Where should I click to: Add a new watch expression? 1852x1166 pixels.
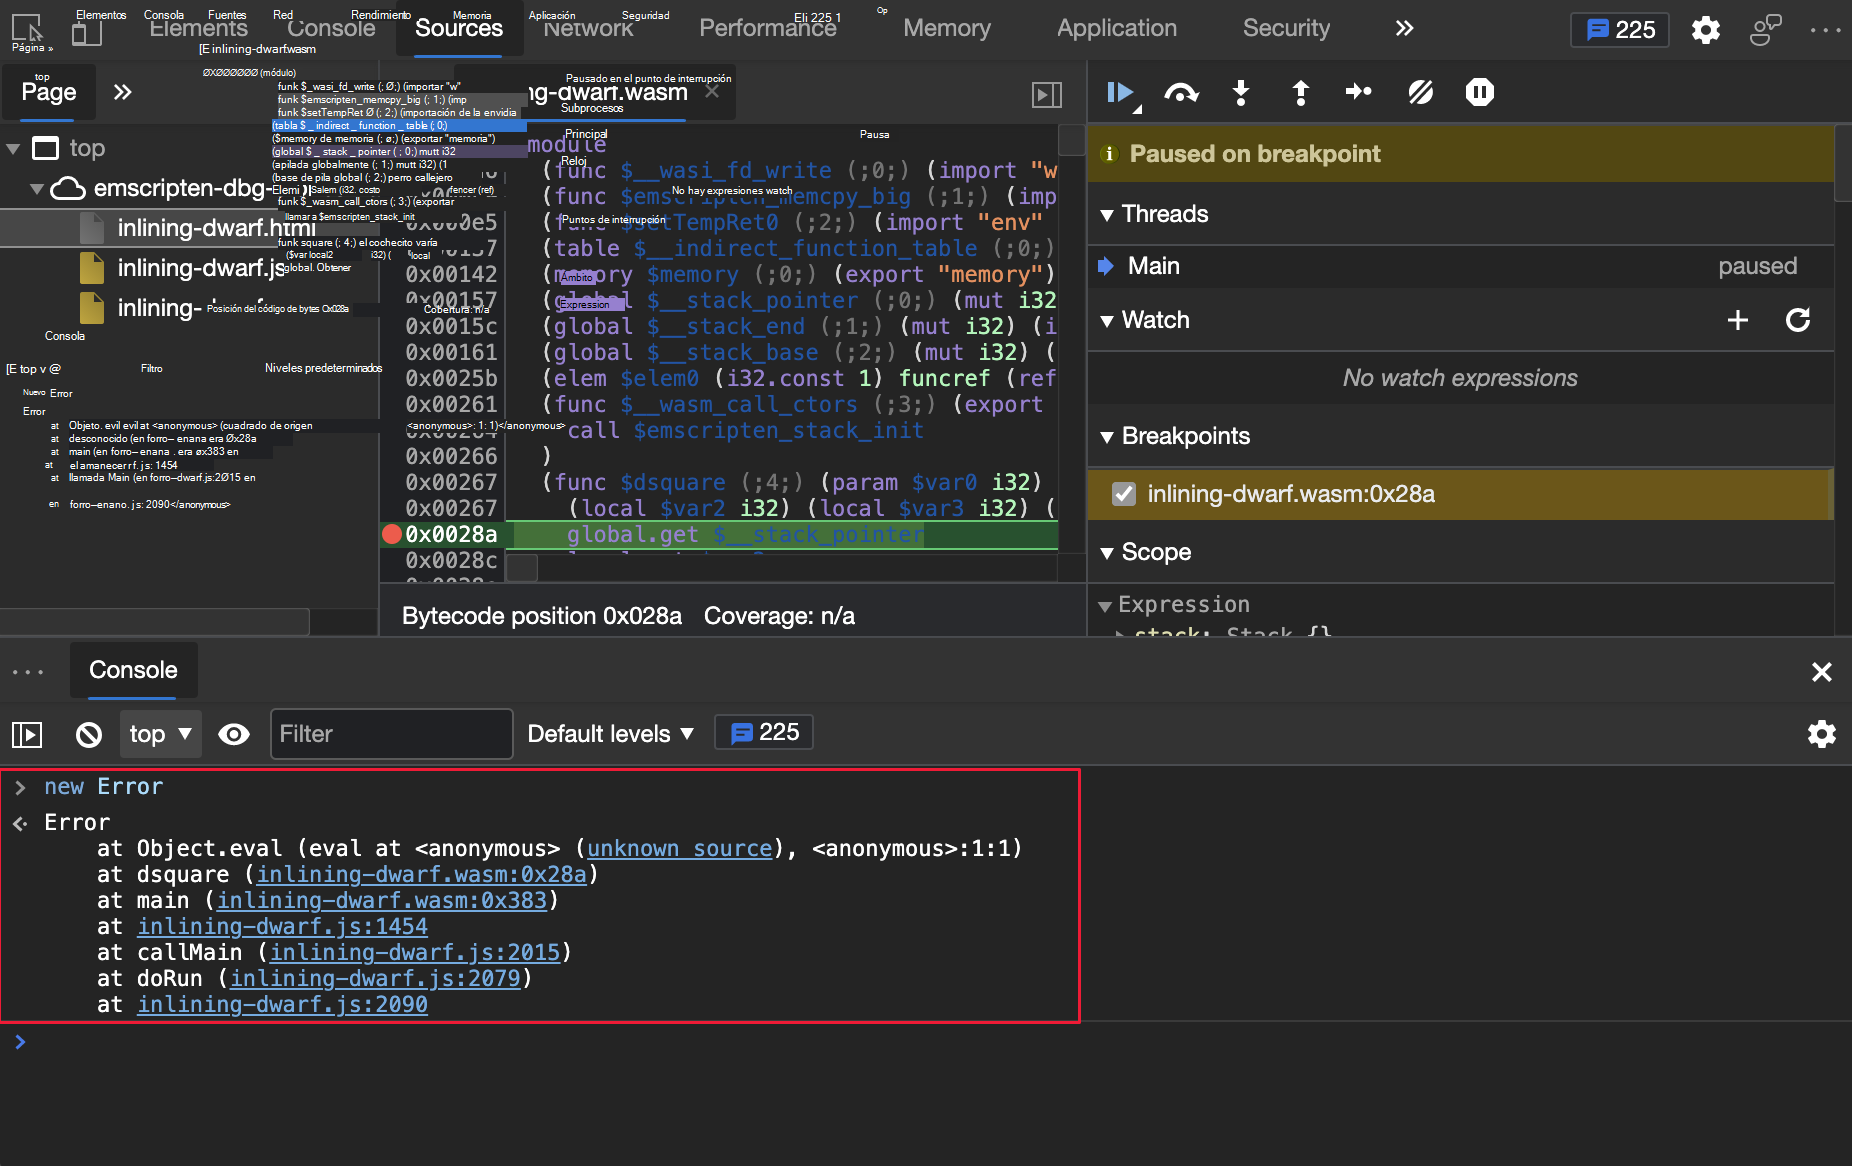click(1737, 320)
